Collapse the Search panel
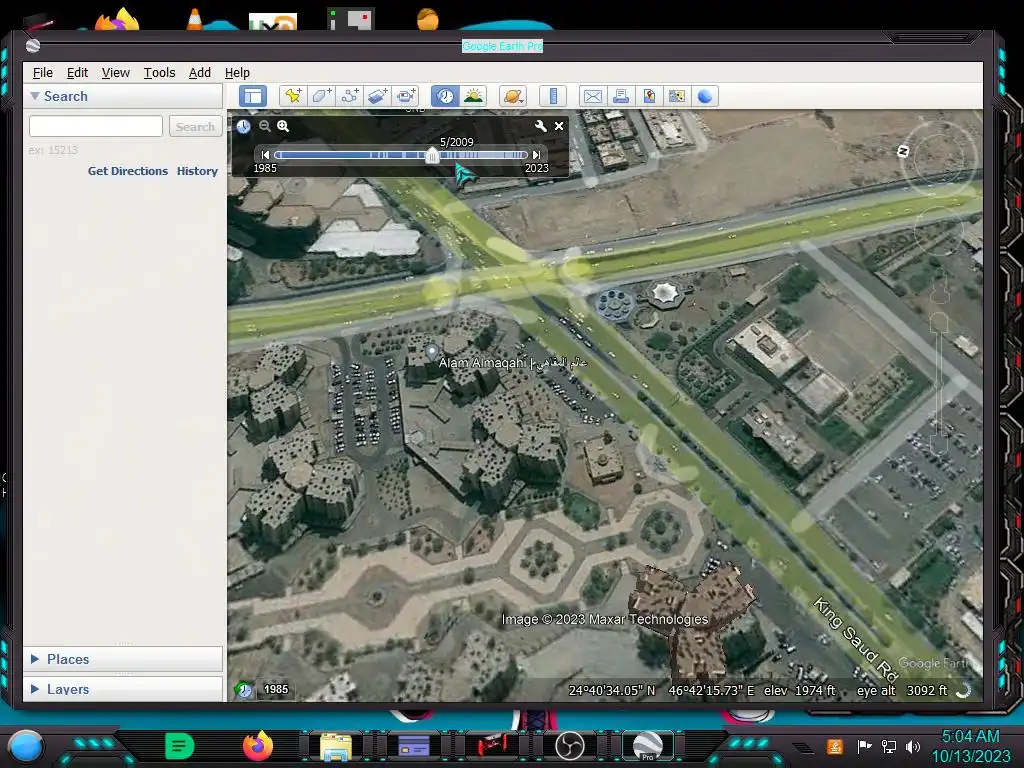 coord(35,96)
